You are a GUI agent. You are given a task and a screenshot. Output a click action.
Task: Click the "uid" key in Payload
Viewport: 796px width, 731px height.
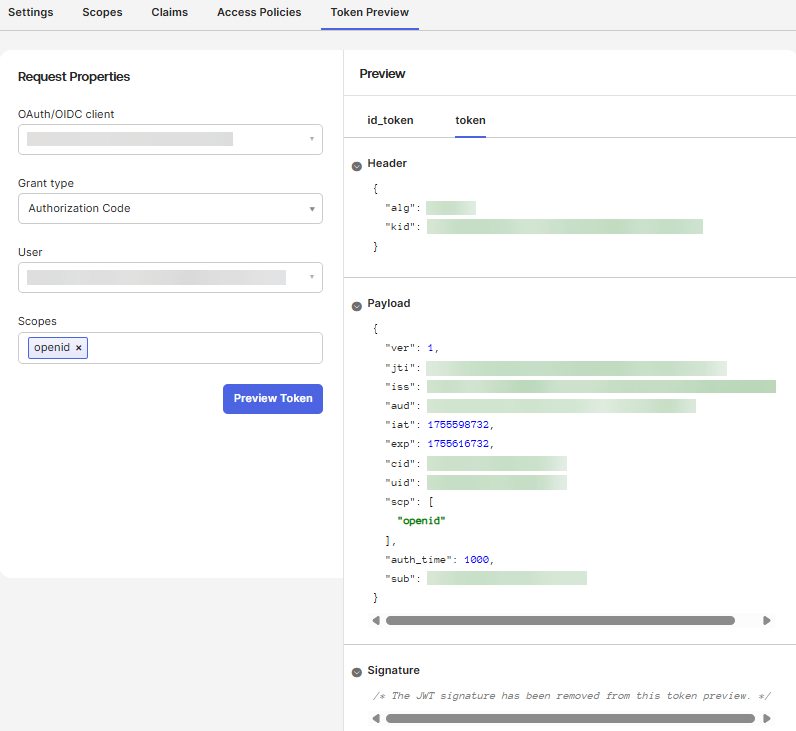pos(400,482)
